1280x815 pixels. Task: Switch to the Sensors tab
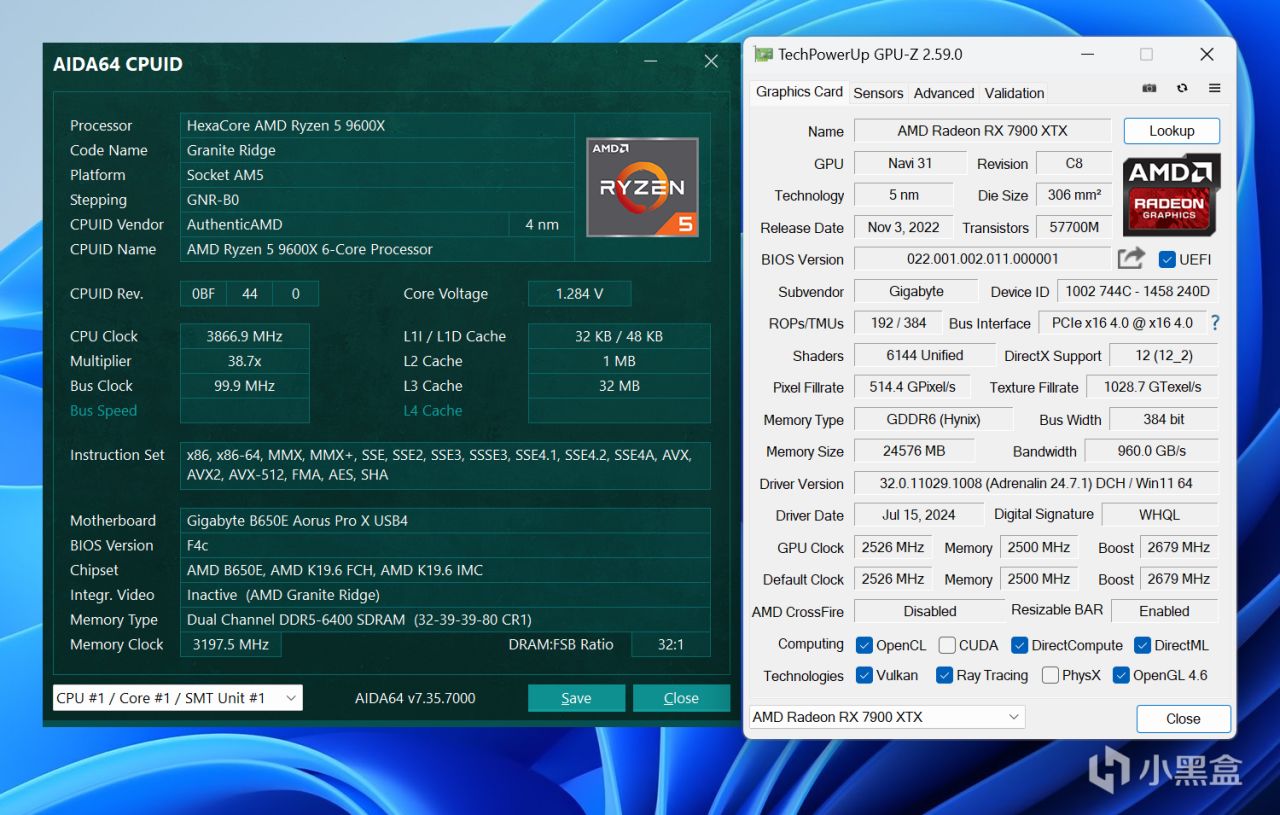point(878,93)
